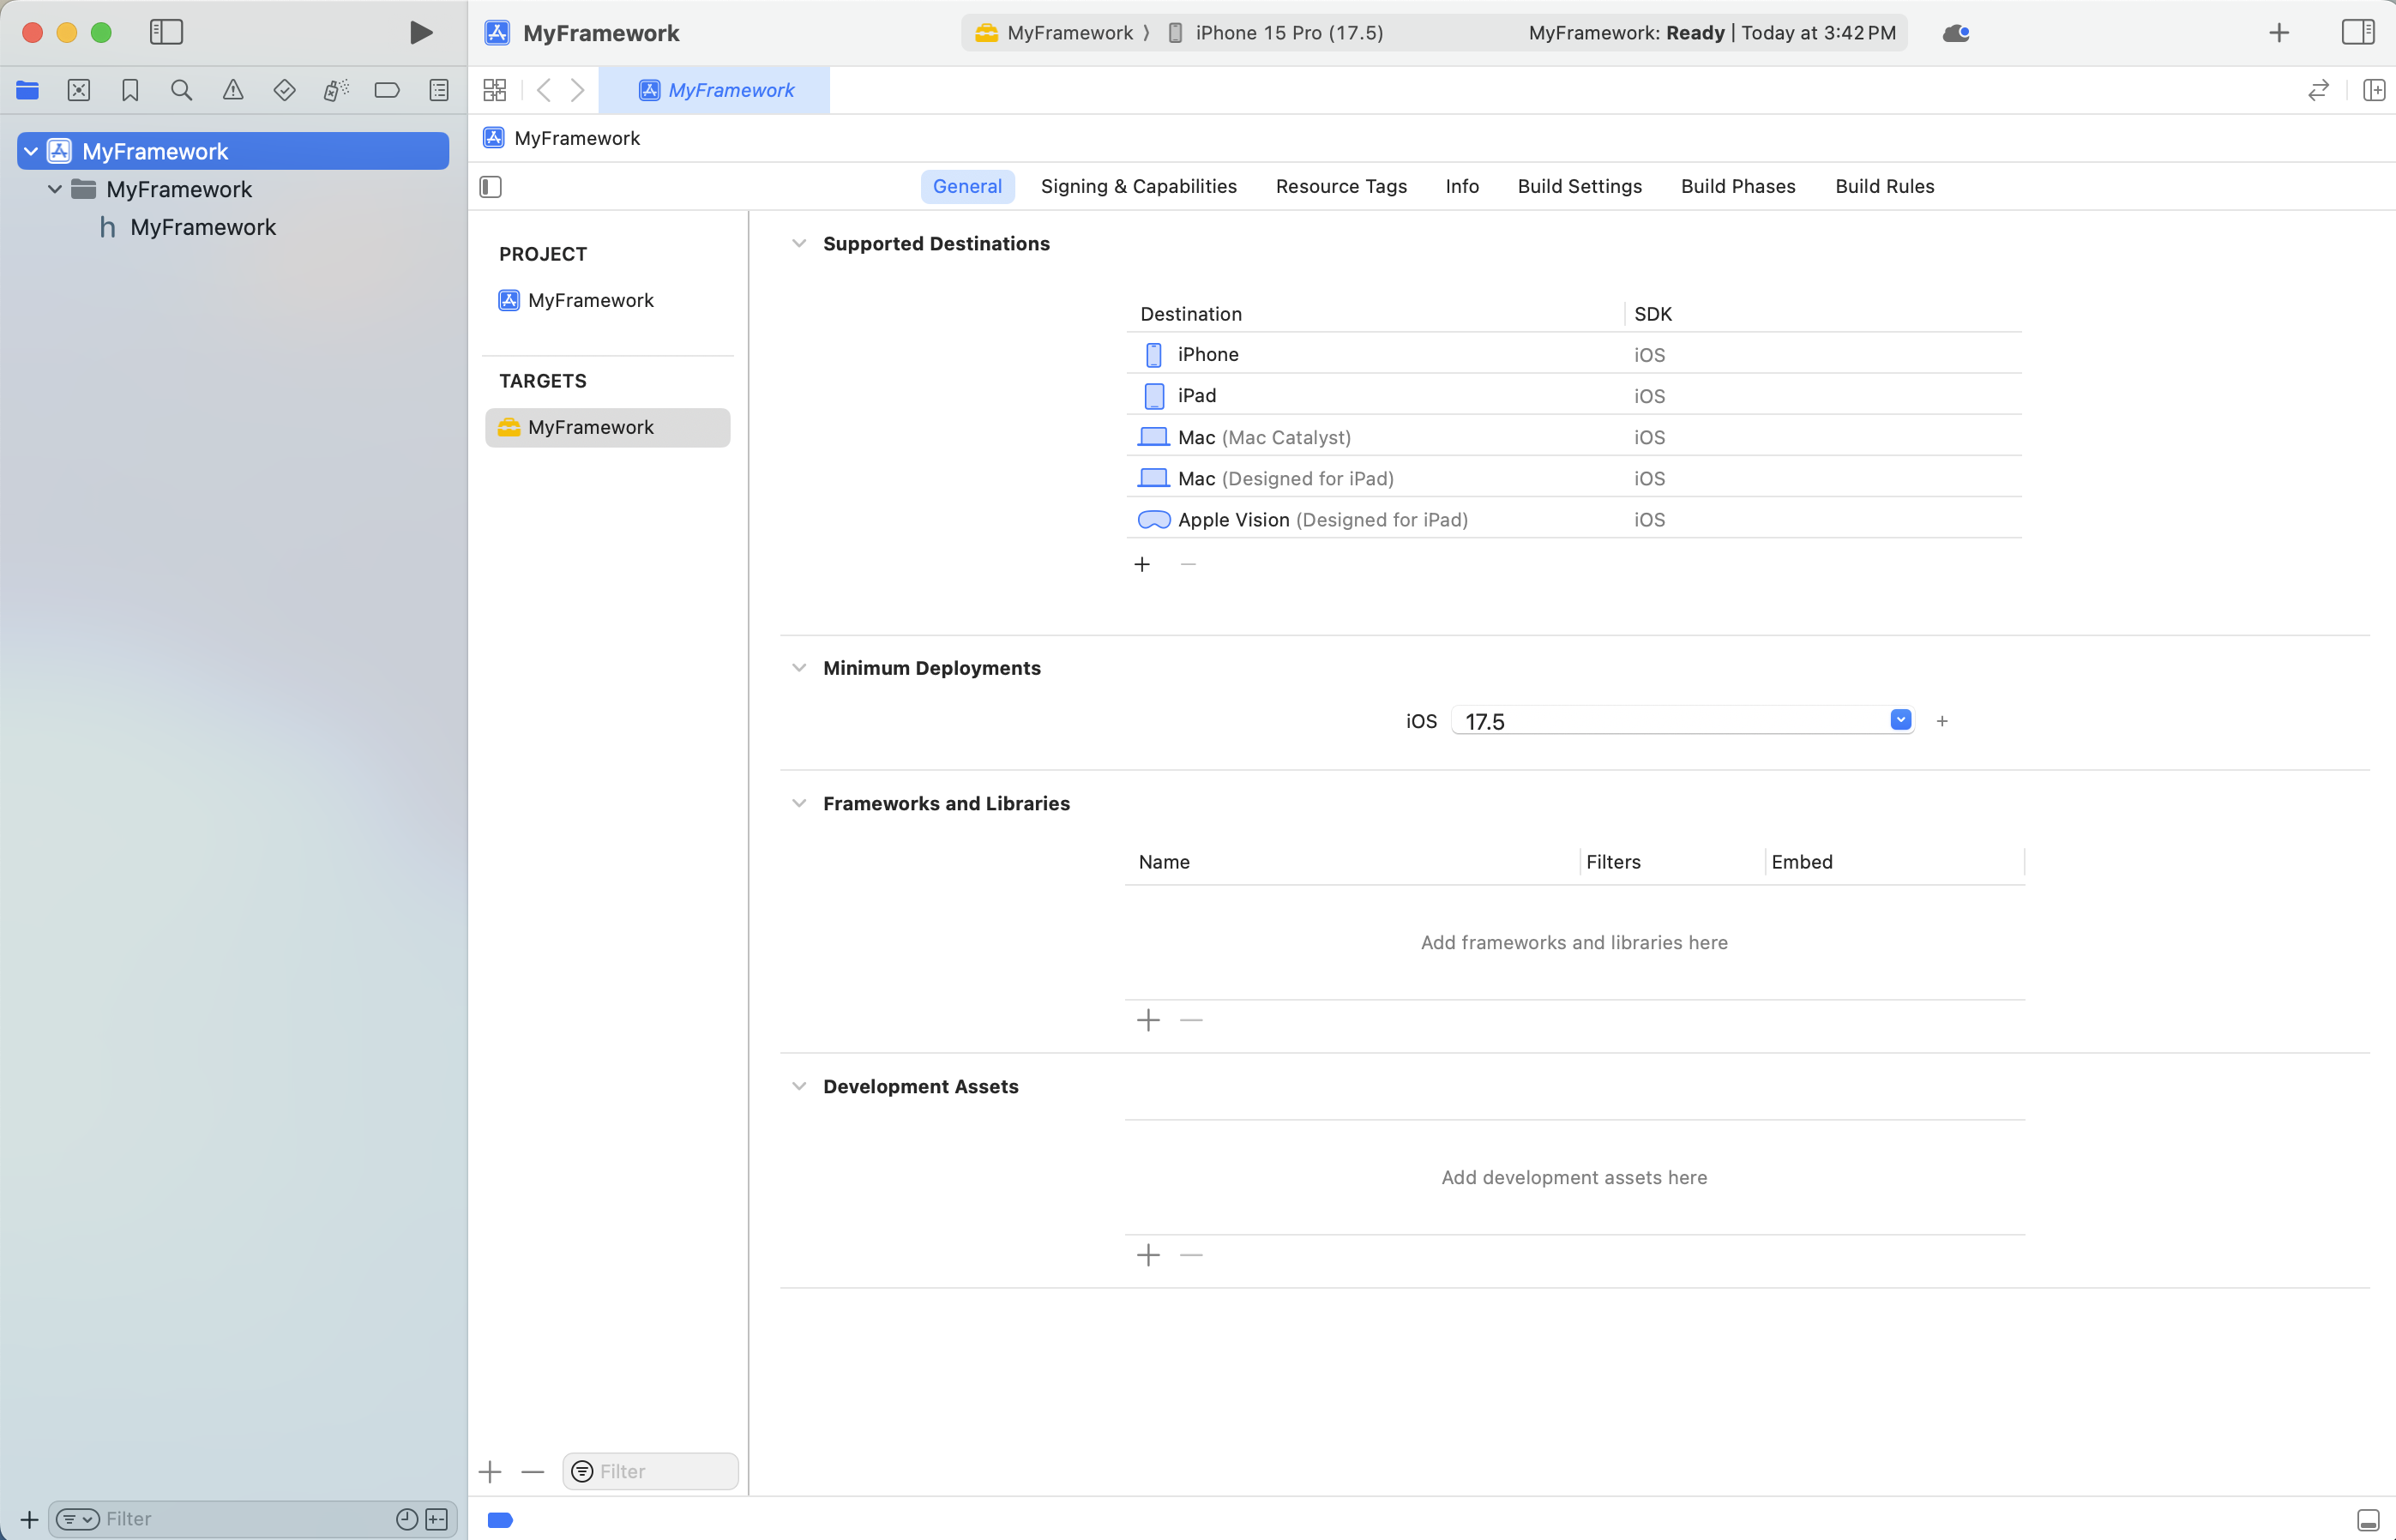Image resolution: width=2396 pixels, height=1540 pixels.
Task: Toggle the right inspector panel
Action: [2358, 32]
